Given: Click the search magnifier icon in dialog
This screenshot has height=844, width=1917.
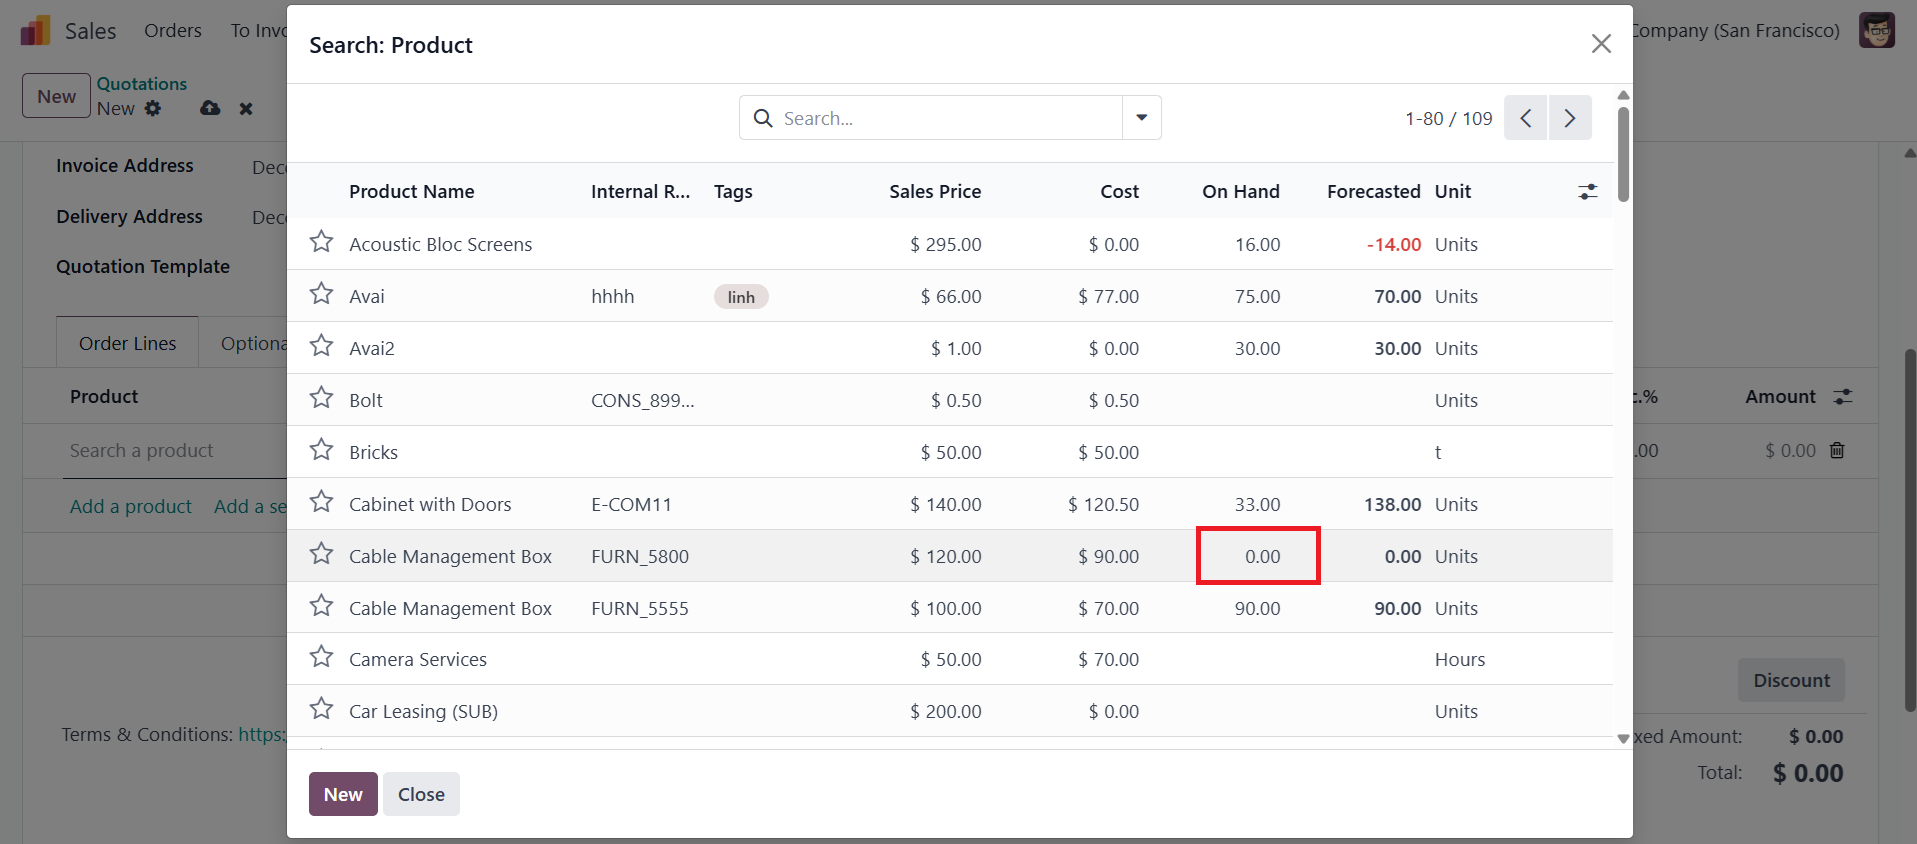Looking at the screenshot, I should click(763, 118).
